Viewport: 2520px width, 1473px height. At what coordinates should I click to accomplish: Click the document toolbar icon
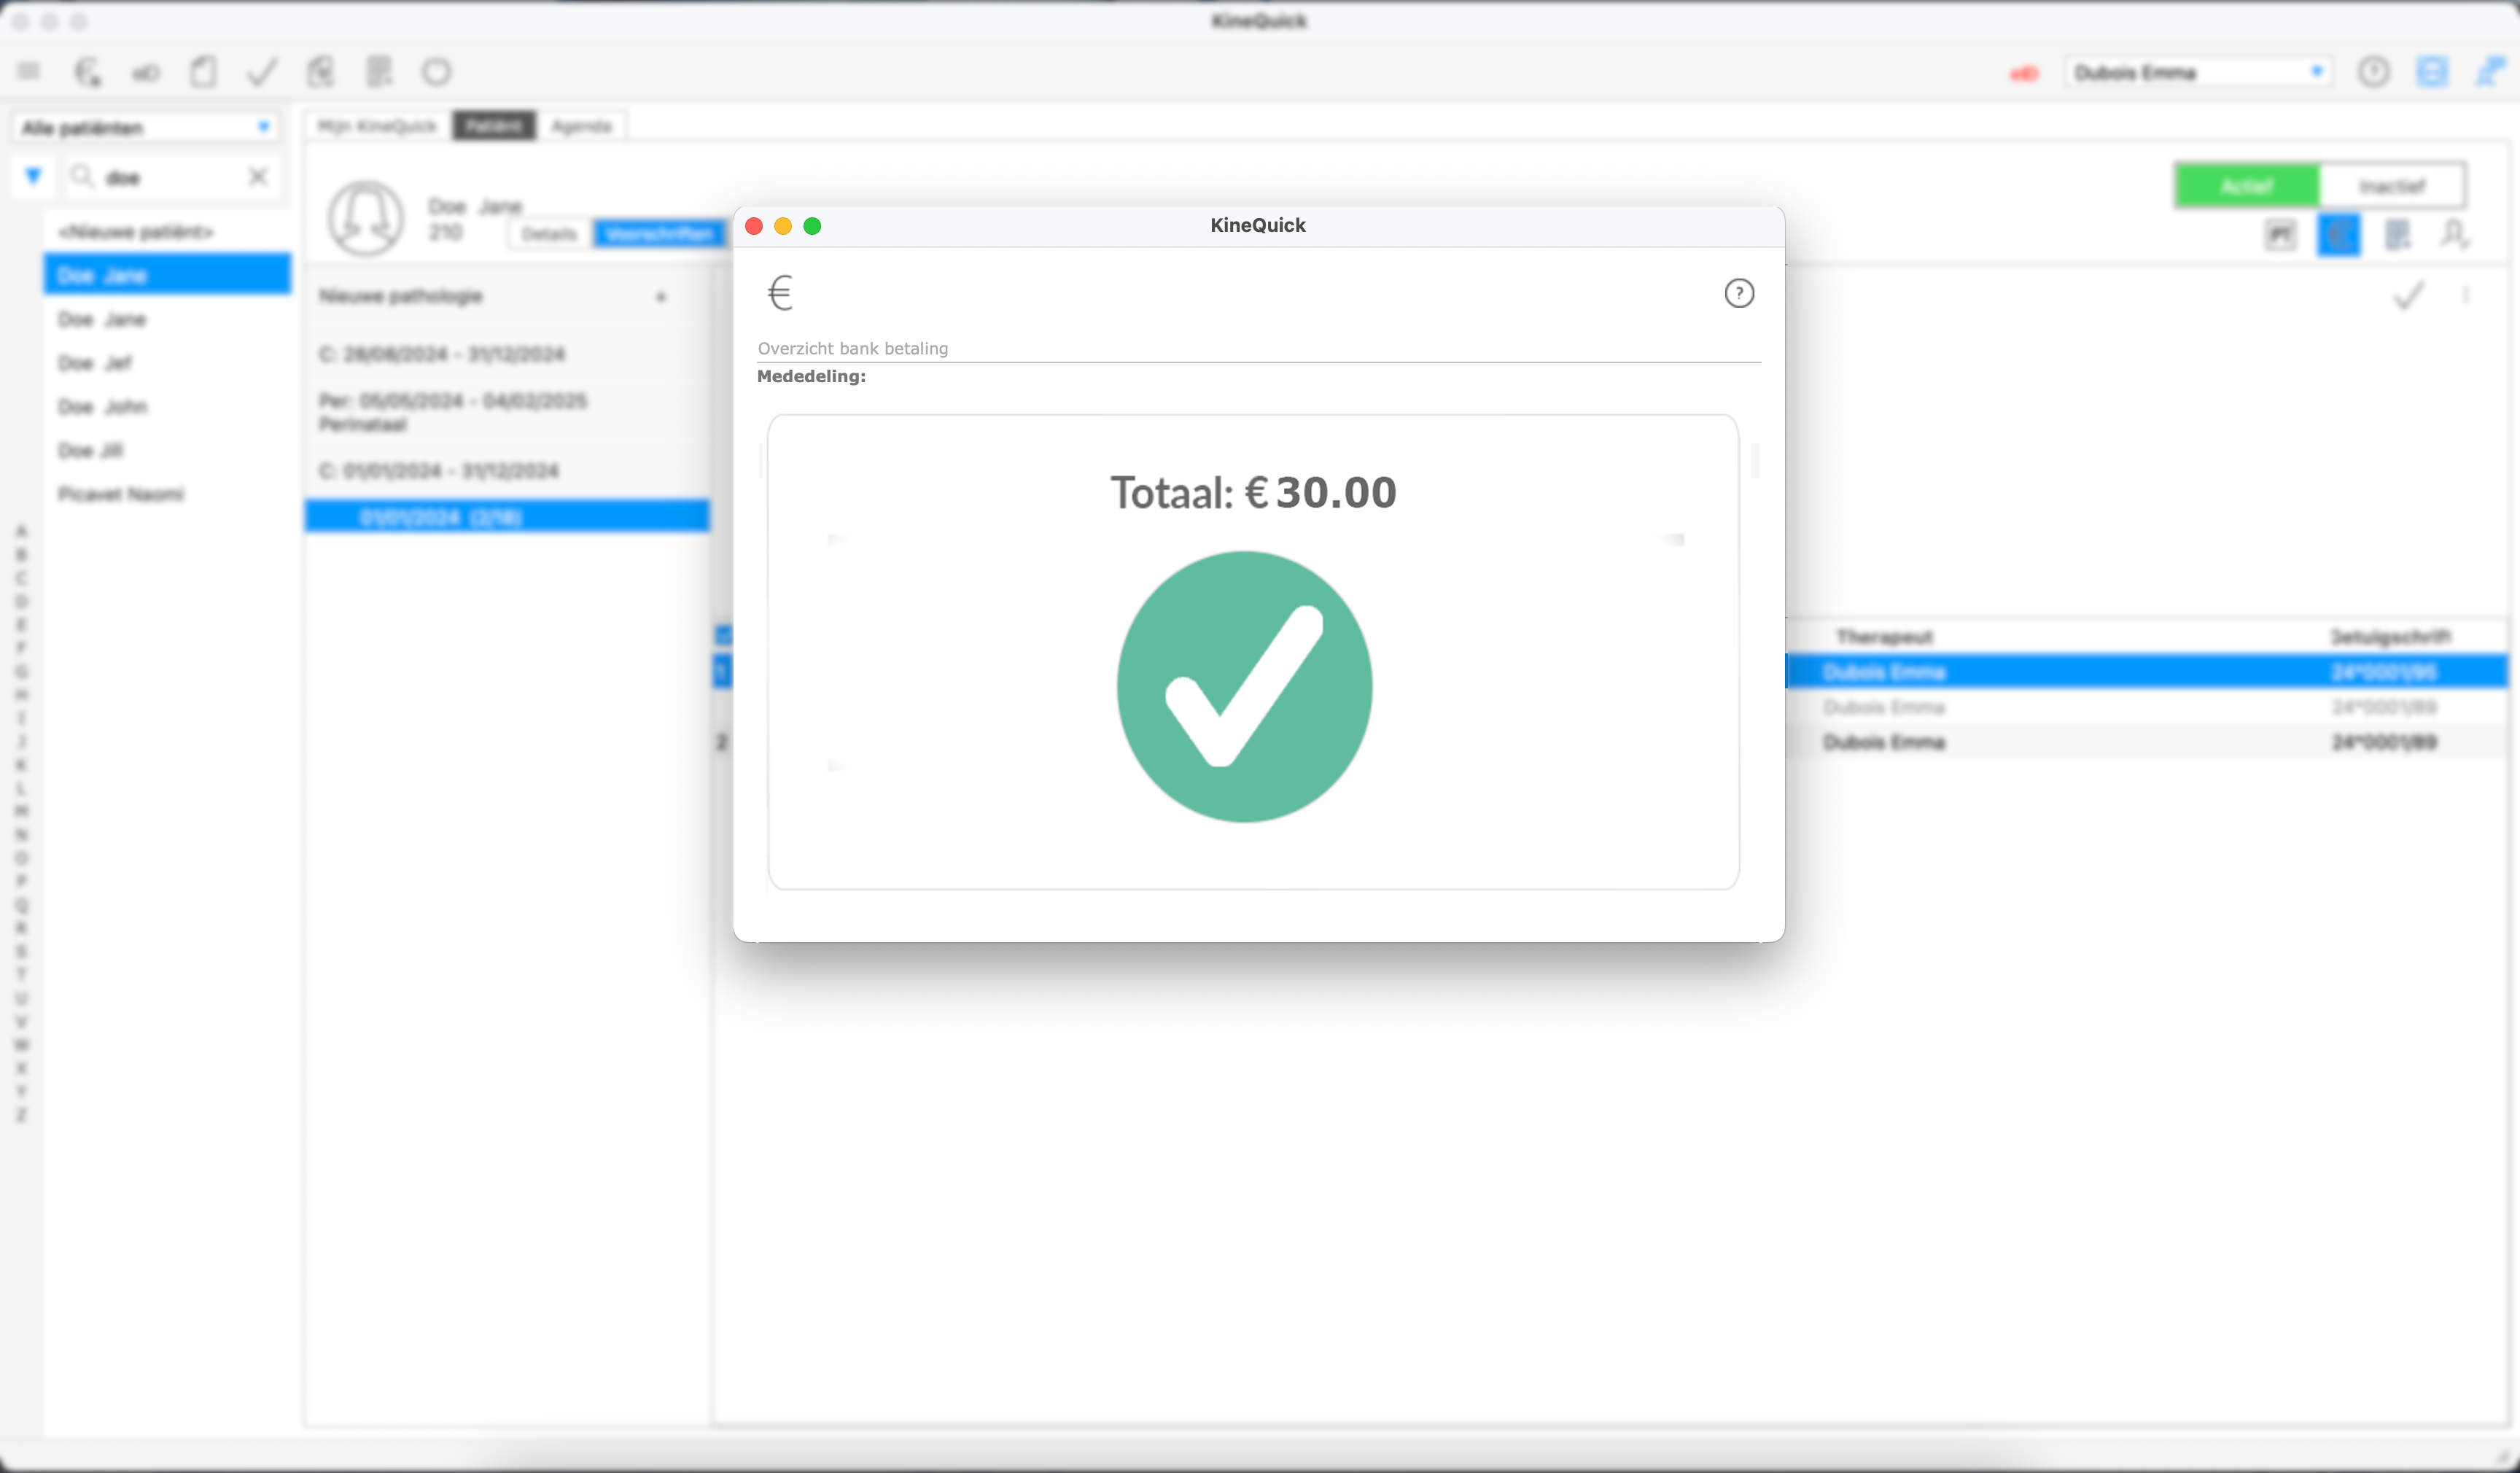click(x=204, y=72)
